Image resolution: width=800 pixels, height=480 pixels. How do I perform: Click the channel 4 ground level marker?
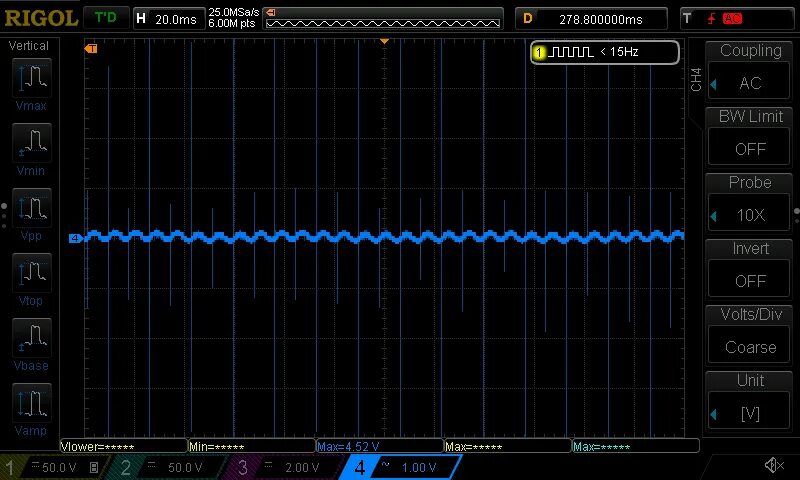[x=75, y=238]
